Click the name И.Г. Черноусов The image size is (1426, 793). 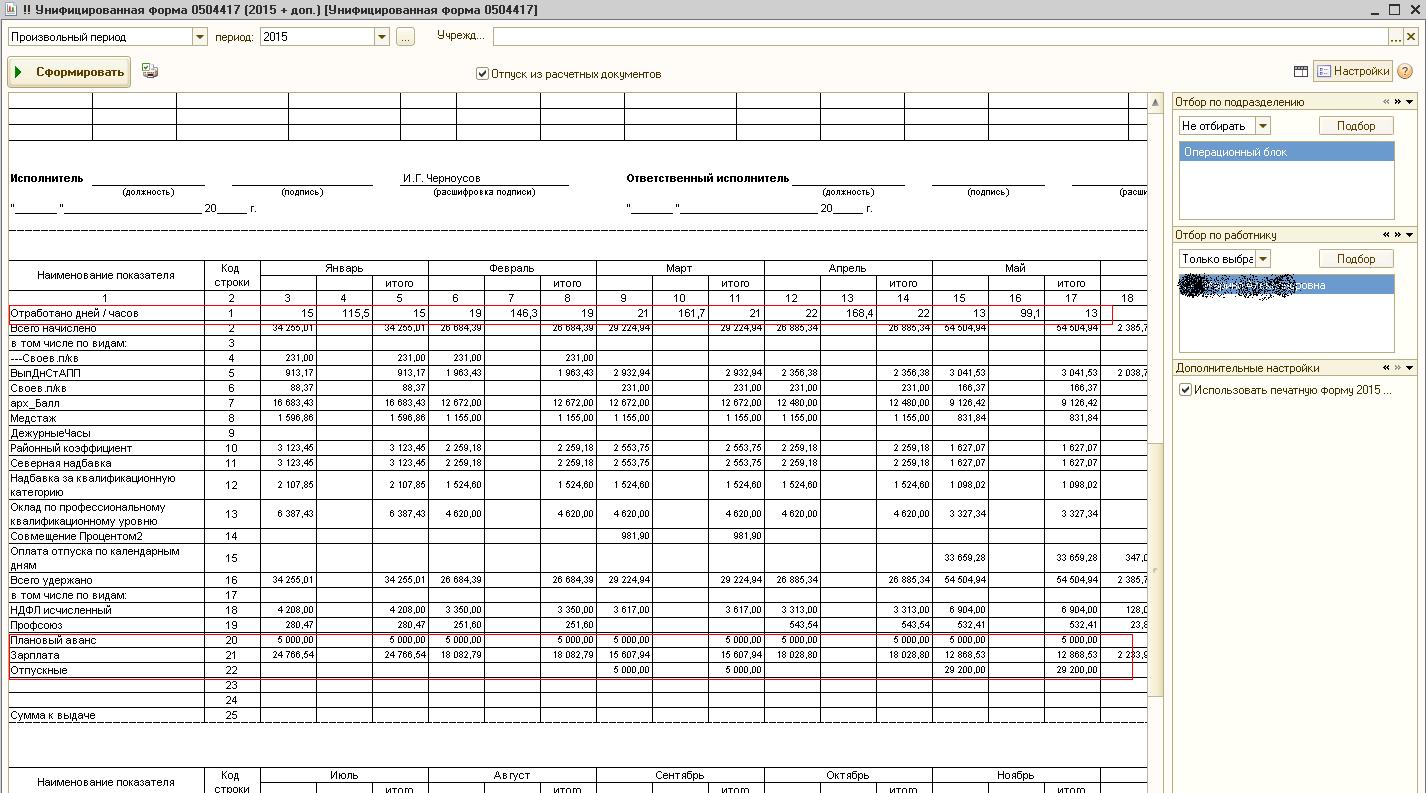[x=441, y=178]
